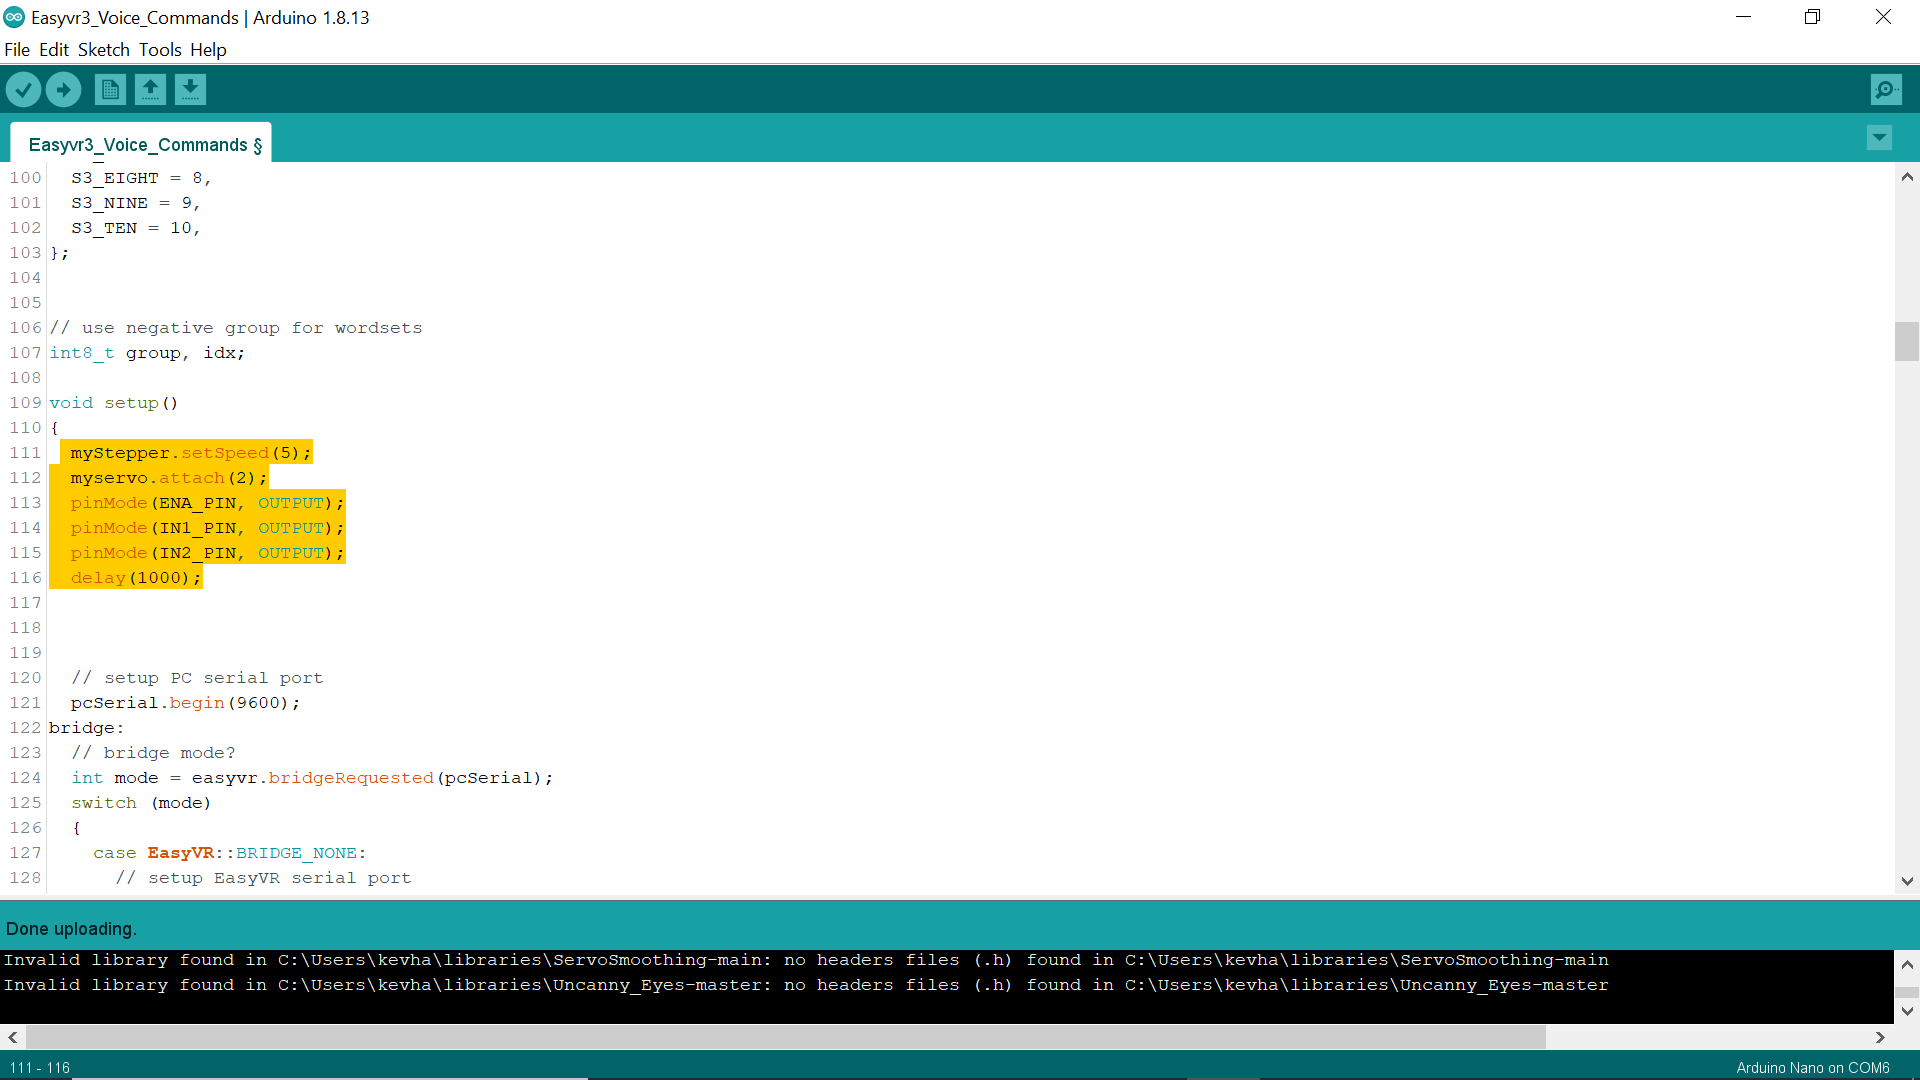Screen dimensions: 1920x1080
Task: Click the Verify sketch checkmark icon
Action: pos(23,89)
